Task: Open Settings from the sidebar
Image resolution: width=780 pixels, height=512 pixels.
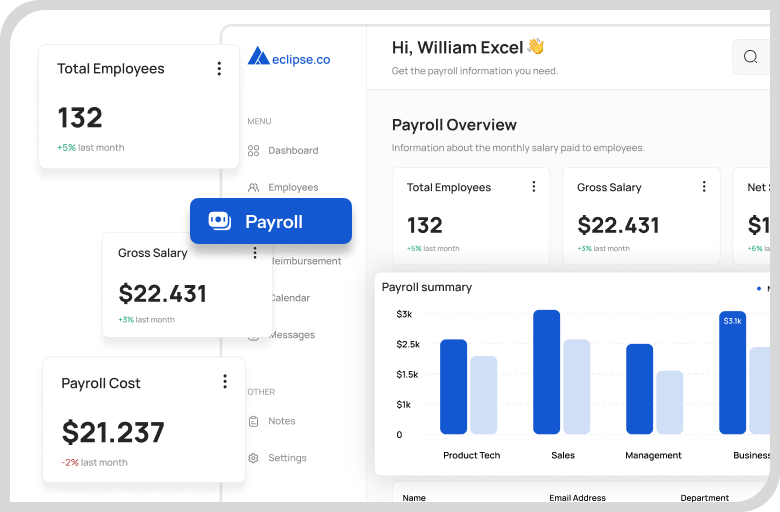Action: pyautogui.click(x=287, y=458)
